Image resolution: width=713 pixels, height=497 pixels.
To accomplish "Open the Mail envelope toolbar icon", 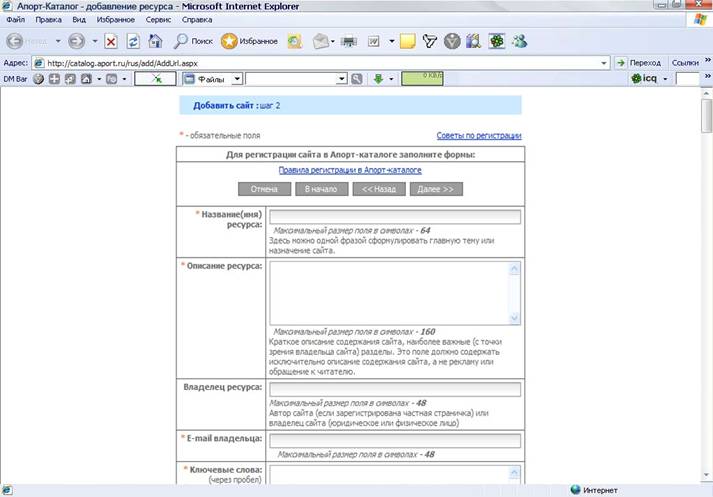I will pyautogui.click(x=321, y=41).
